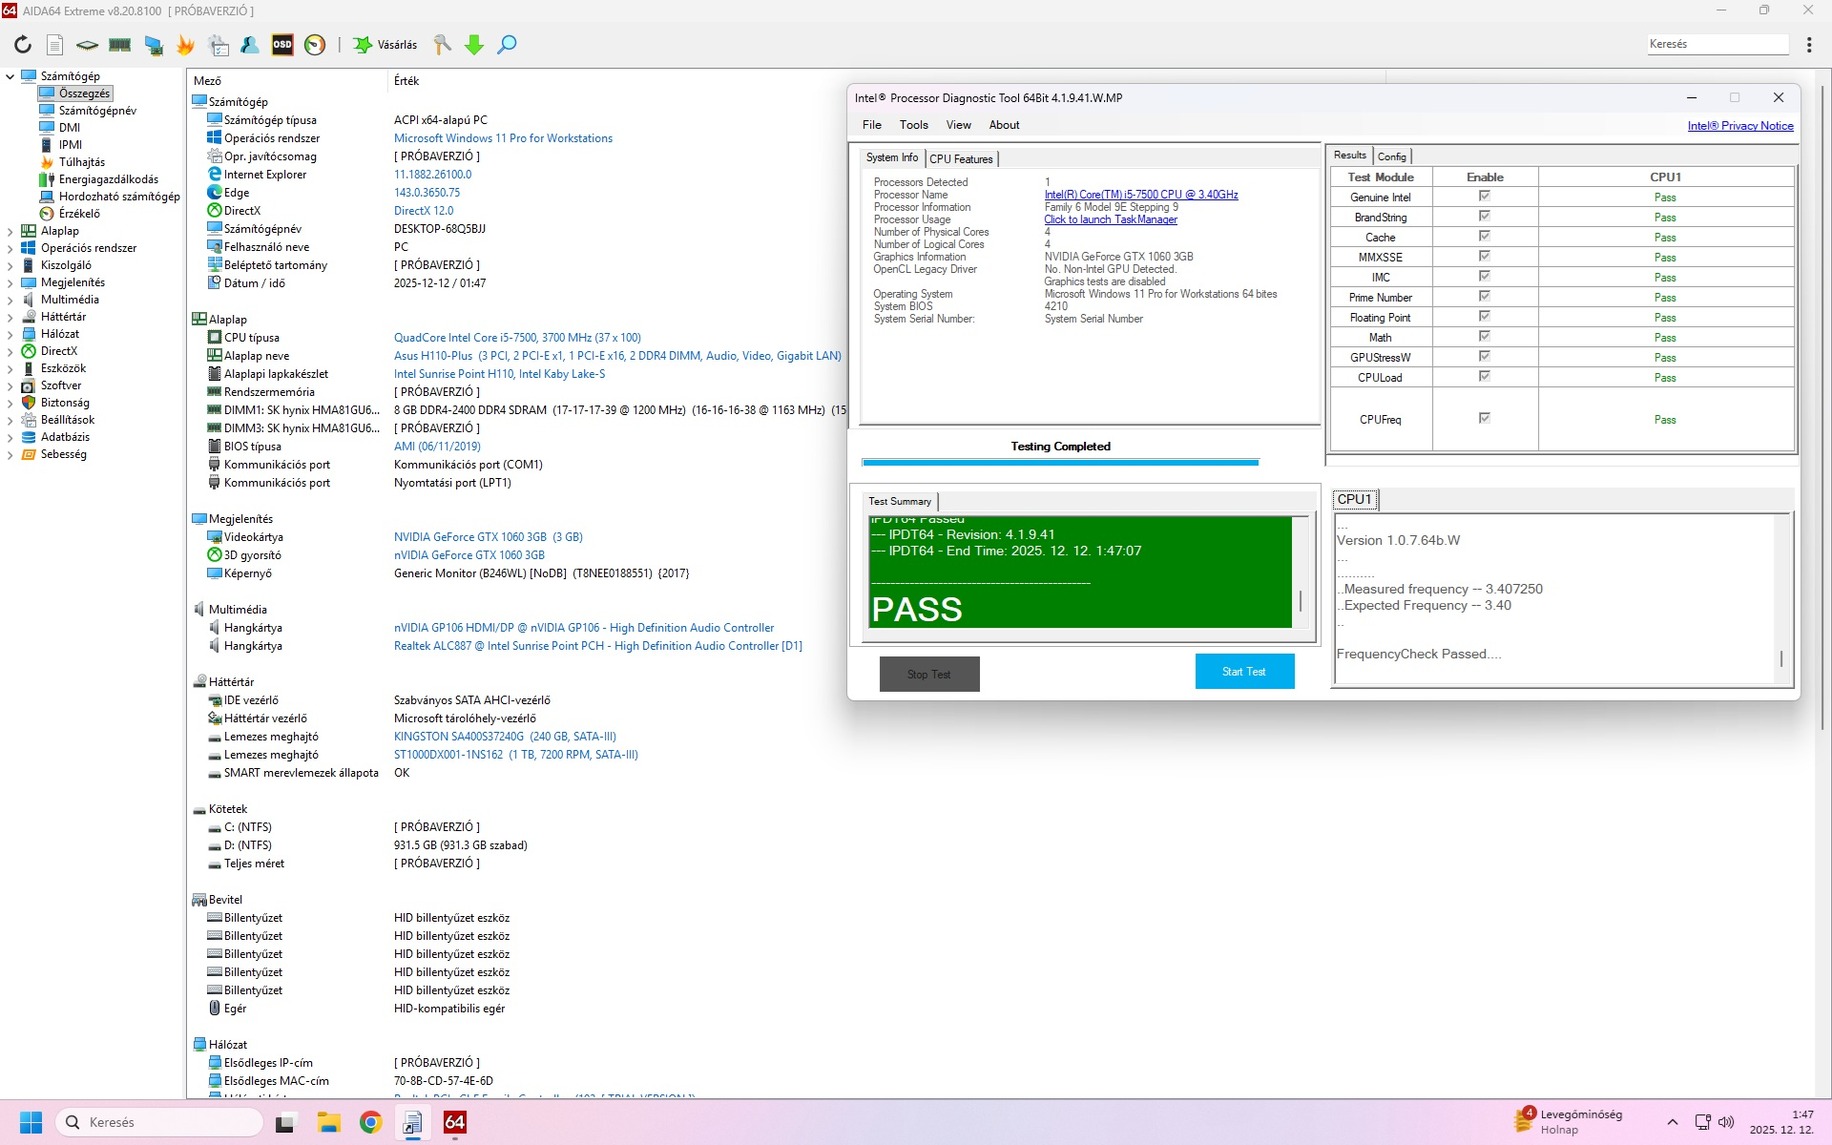Select the Túlhajtás tree item
This screenshot has height=1145, width=1832.
[x=81, y=162]
